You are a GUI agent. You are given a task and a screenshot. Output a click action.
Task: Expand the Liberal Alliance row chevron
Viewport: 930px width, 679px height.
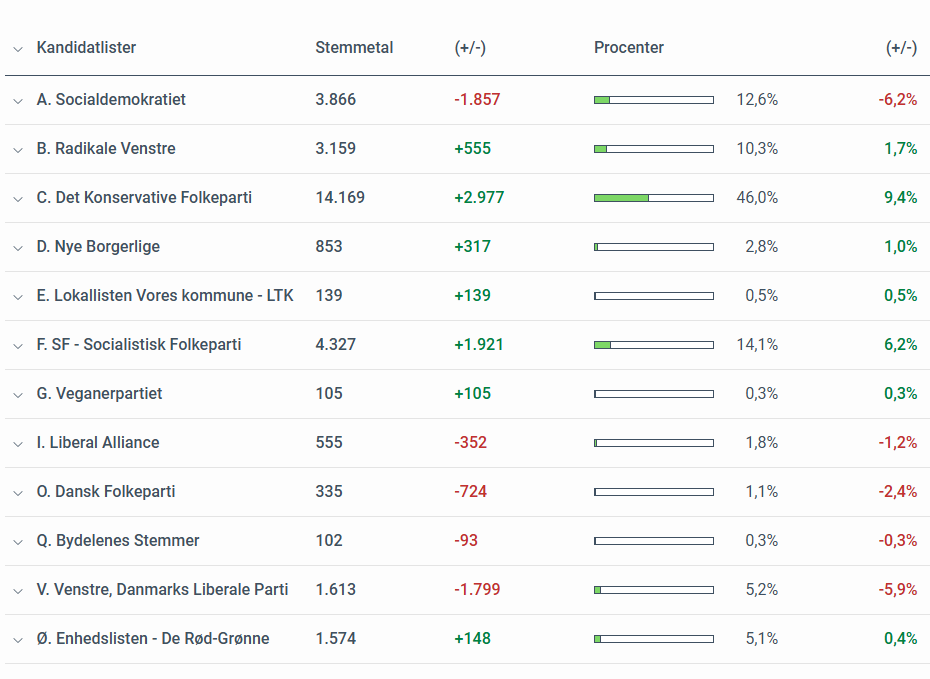coord(18,443)
